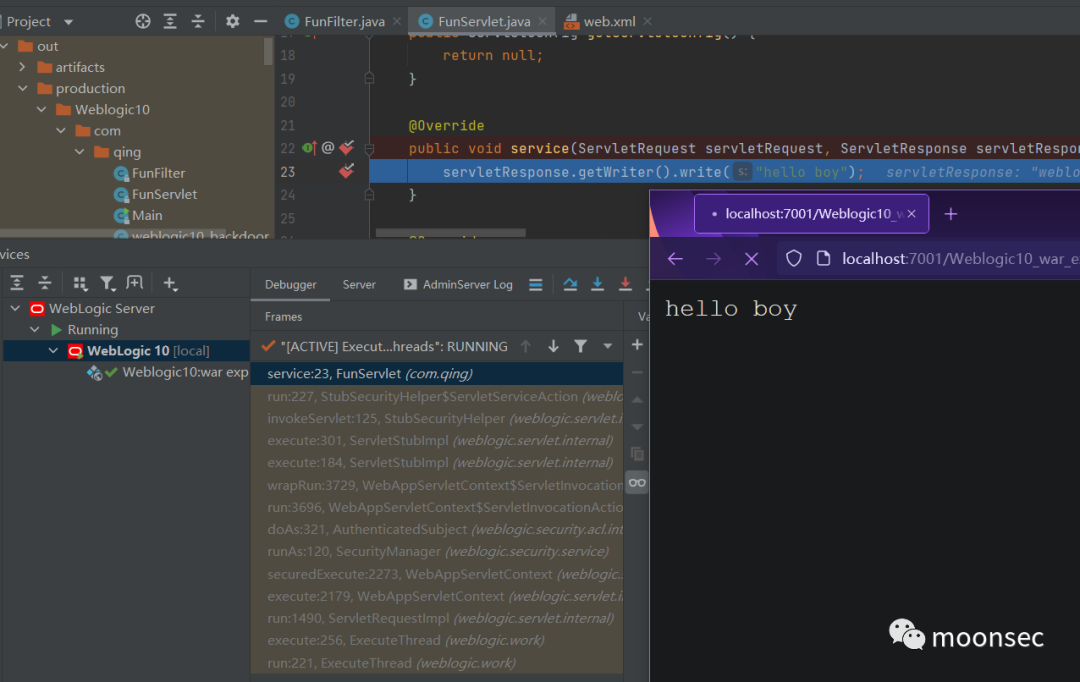This screenshot has height=682, width=1080.
Task: Click the copy/duplicate watch icon
Action: (x=637, y=454)
